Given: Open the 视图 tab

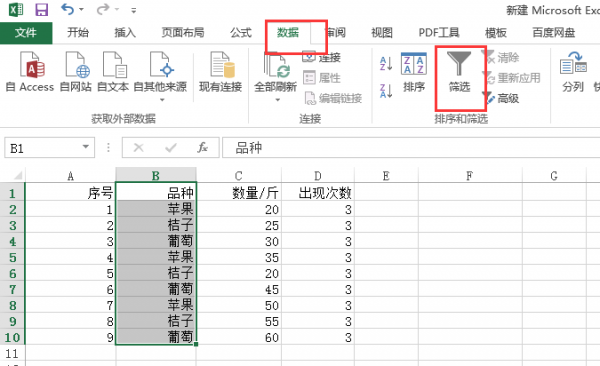Looking at the screenshot, I should (382, 33).
